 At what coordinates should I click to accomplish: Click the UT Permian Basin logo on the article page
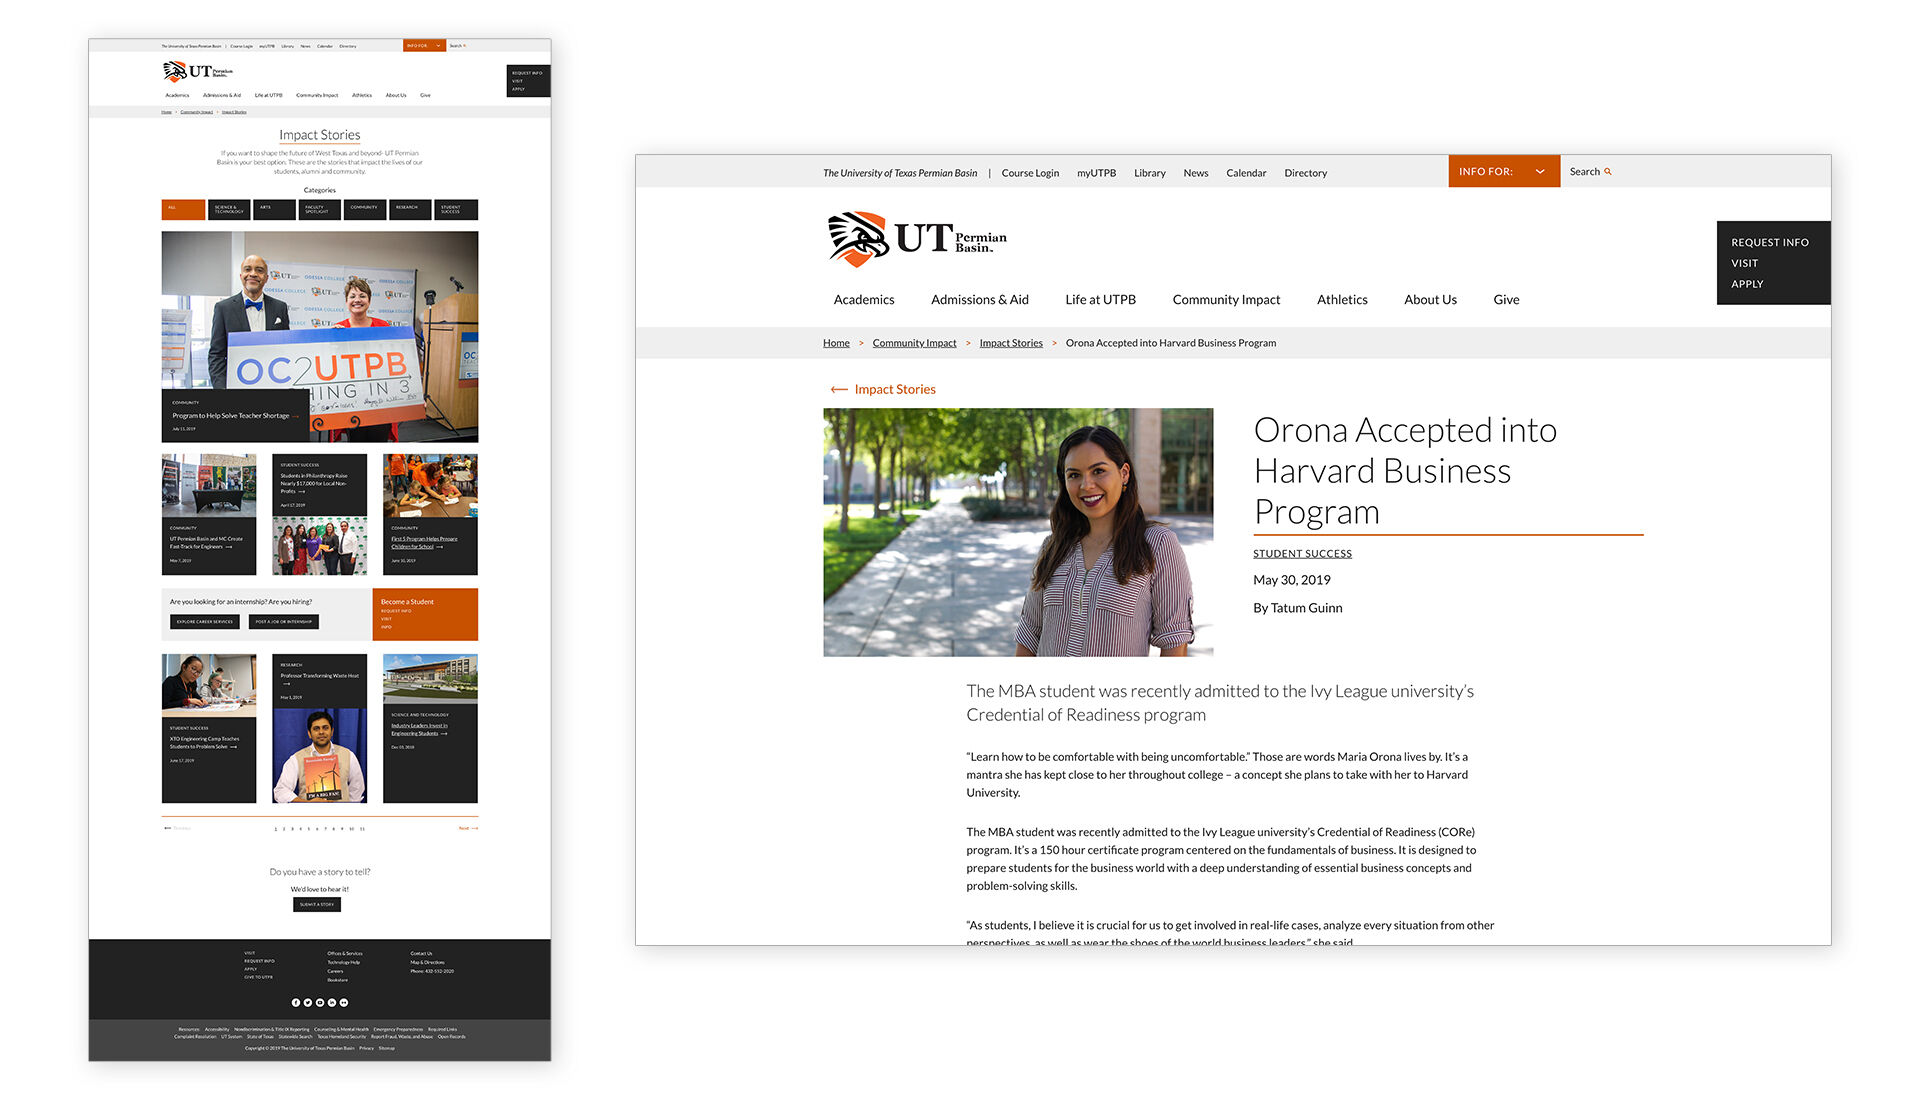(917, 239)
